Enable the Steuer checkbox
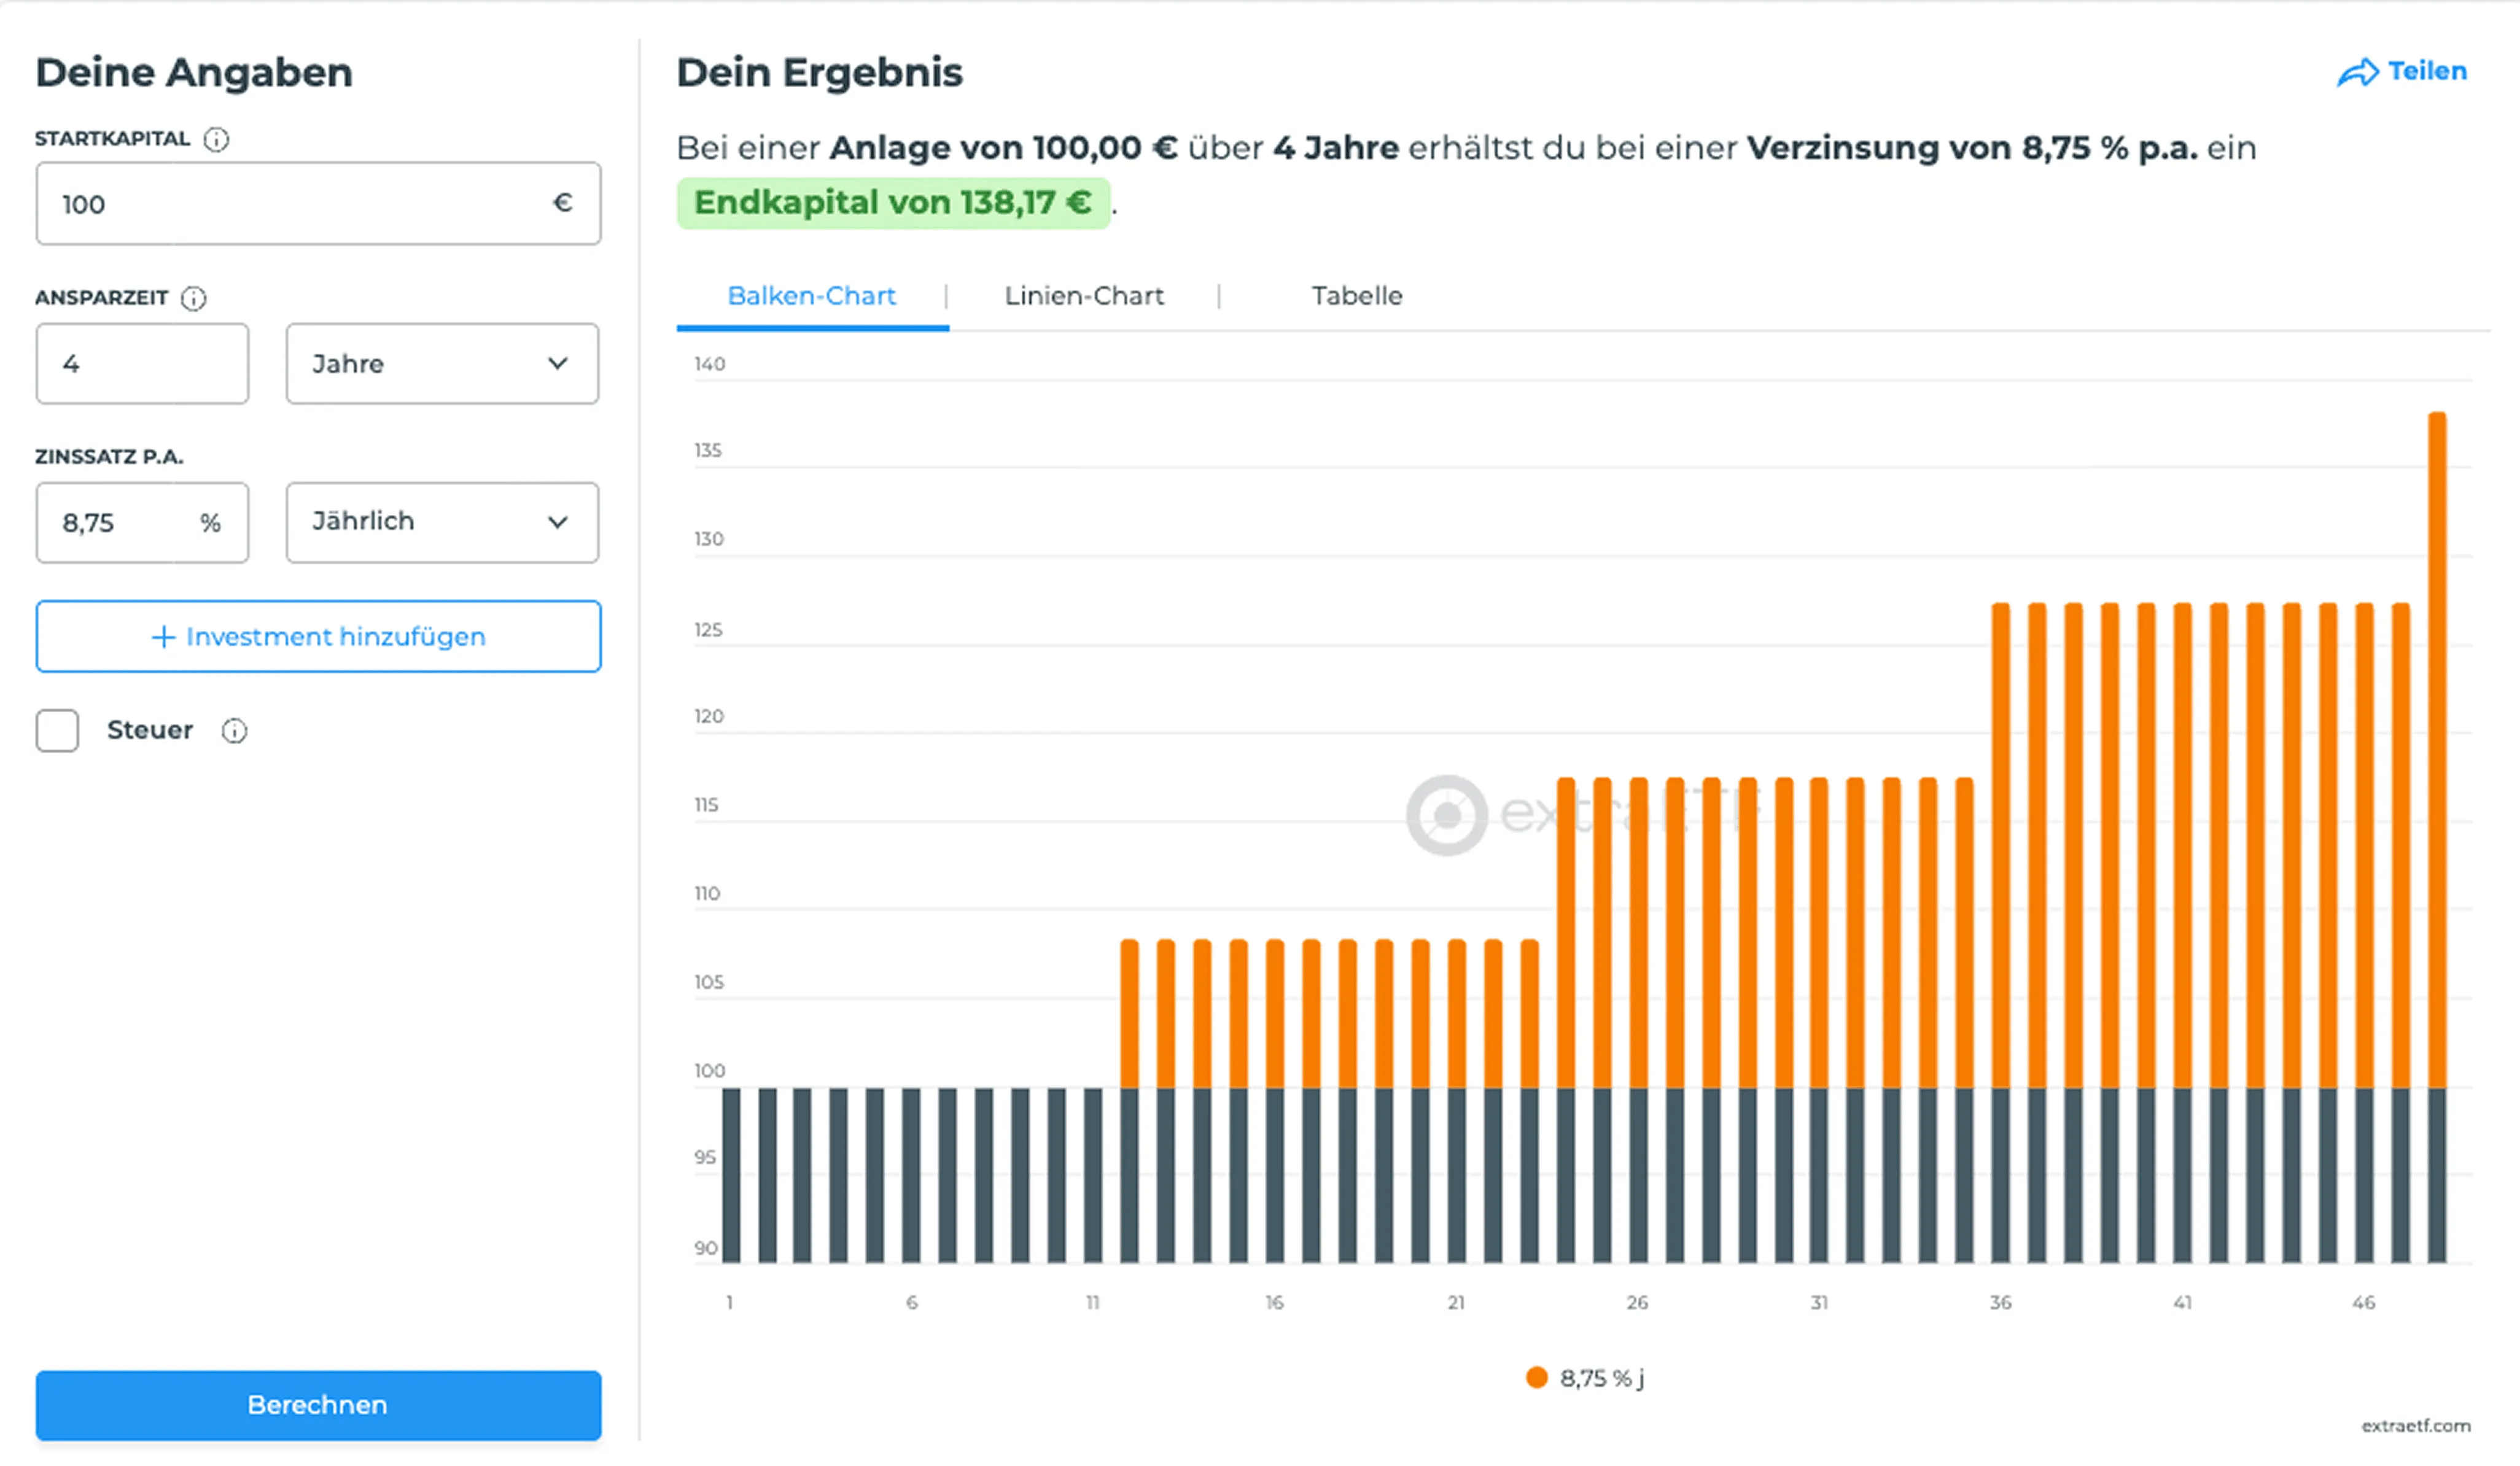Screen dimensions: 2520x1466 click(x=57, y=731)
